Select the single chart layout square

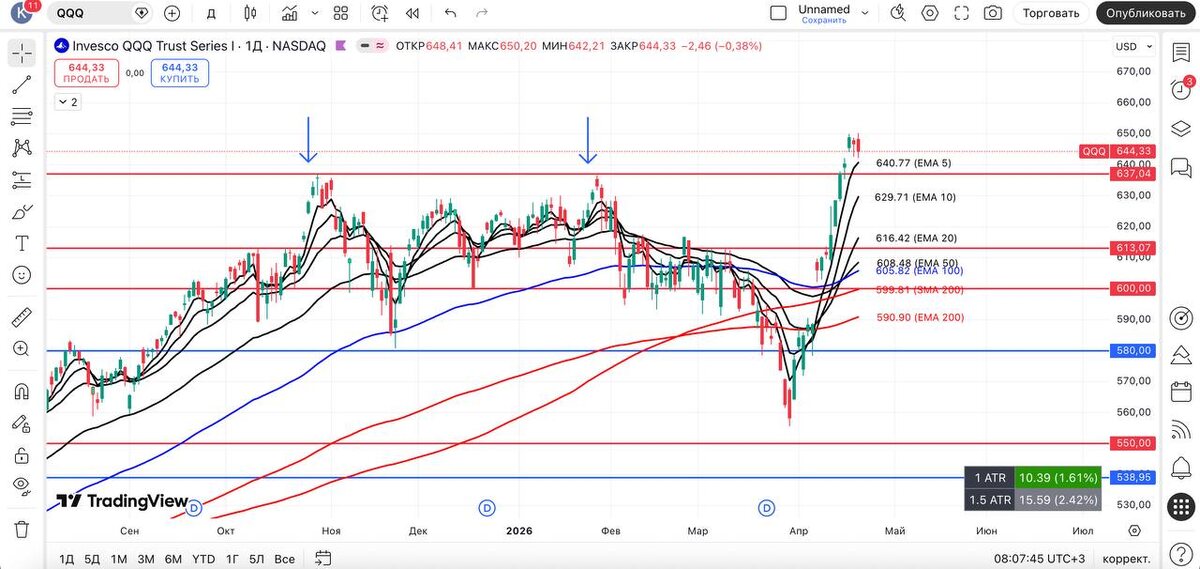coord(779,13)
